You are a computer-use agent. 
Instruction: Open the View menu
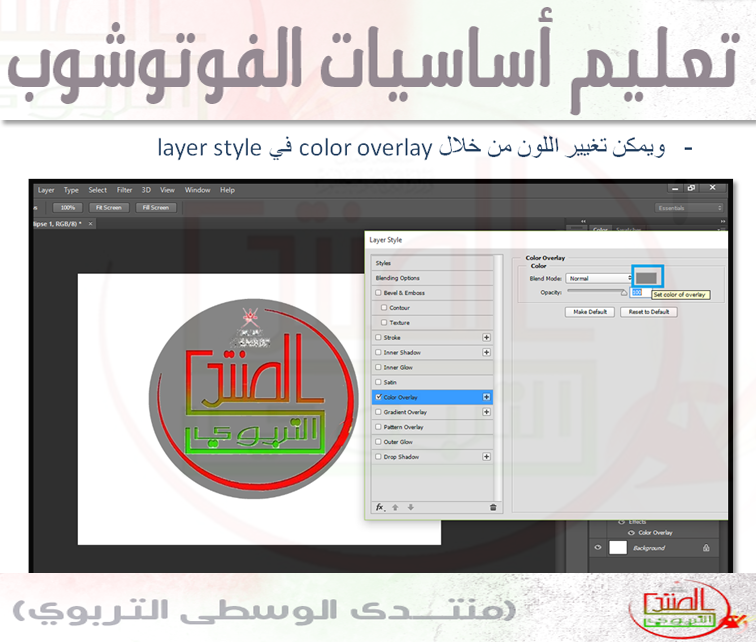167,190
